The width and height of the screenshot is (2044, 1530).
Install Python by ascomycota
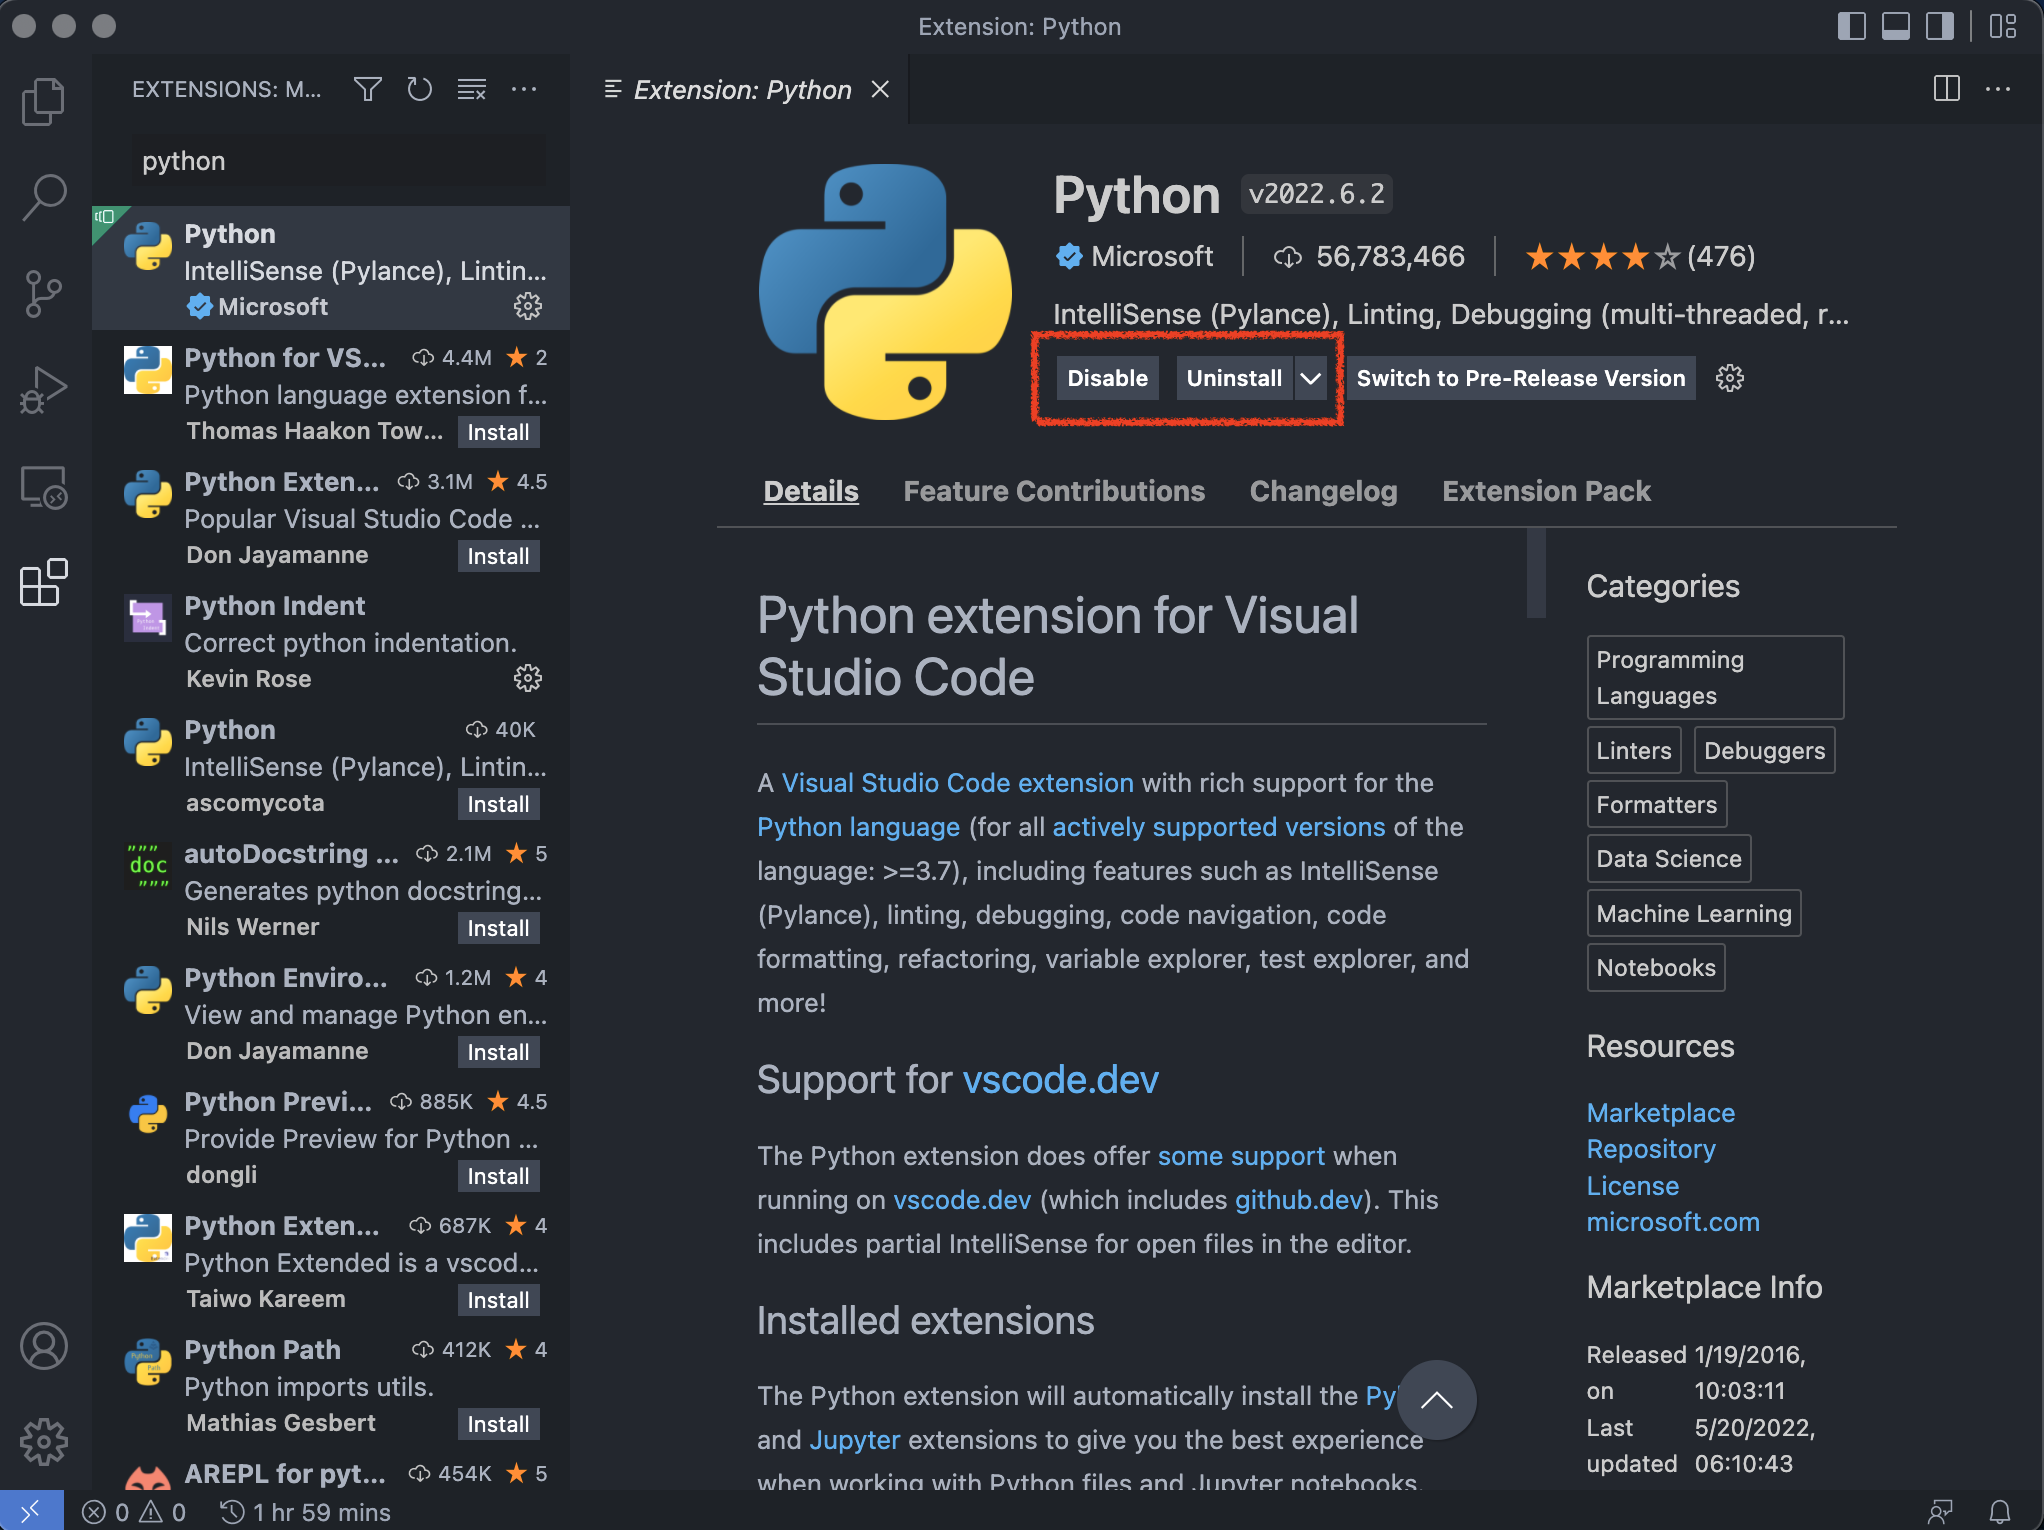[498, 804]
